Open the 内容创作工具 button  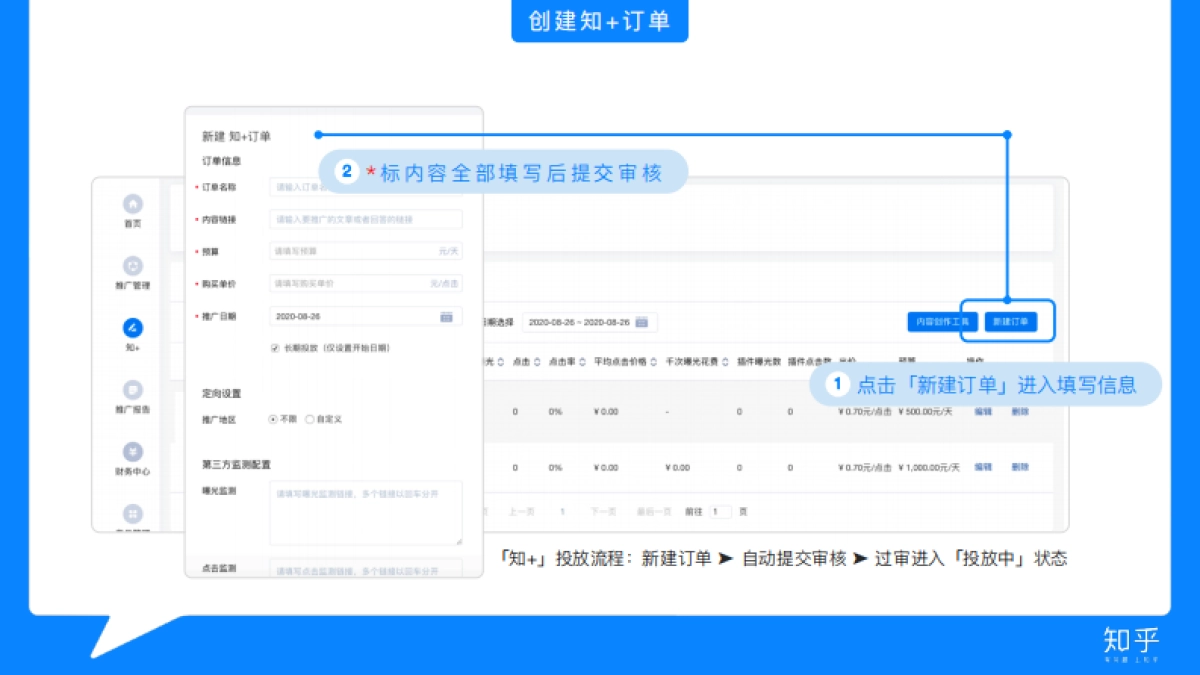[942, 321]
